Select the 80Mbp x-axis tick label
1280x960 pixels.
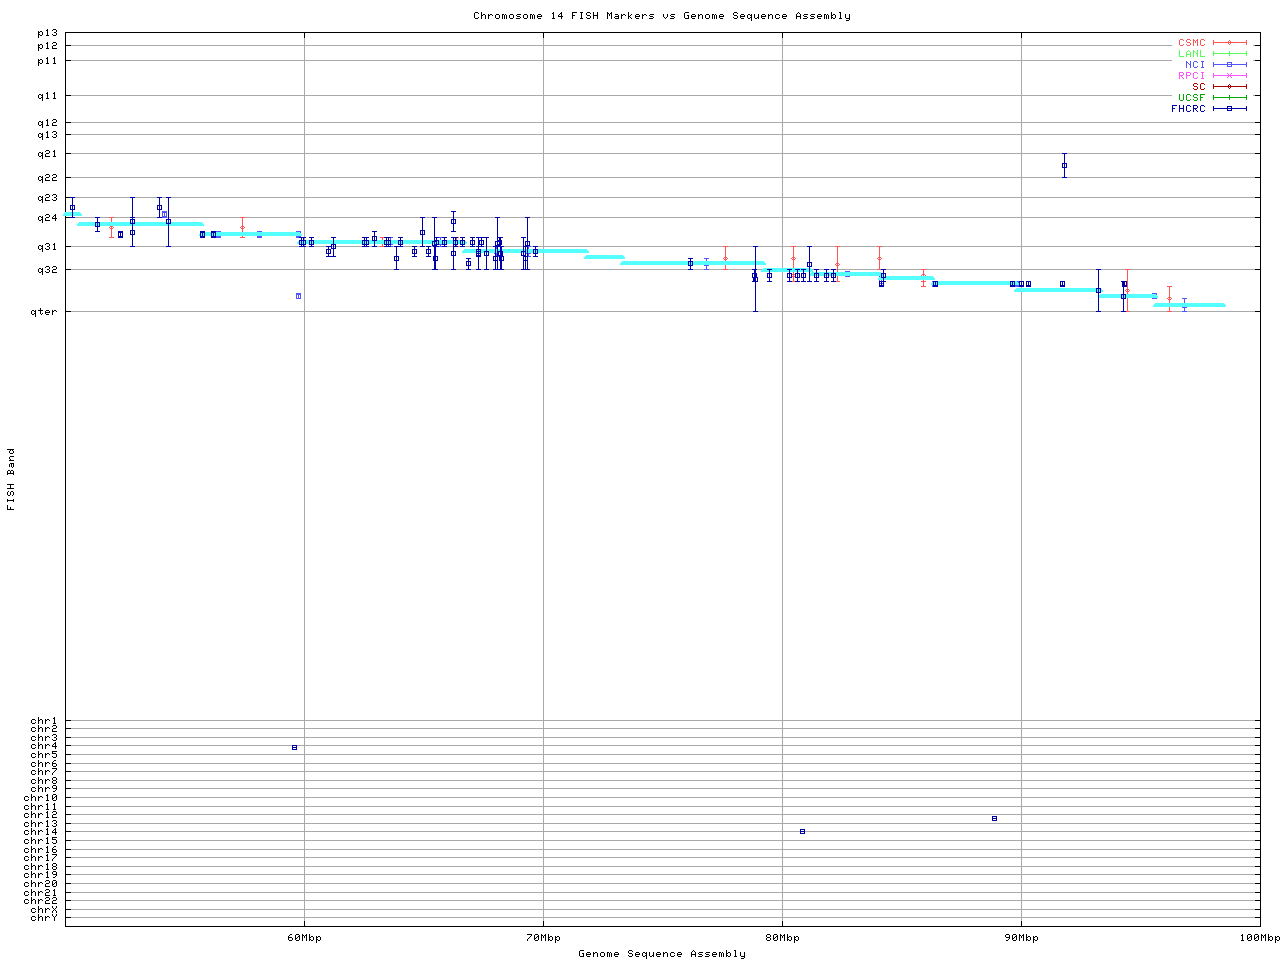pyautogui.click(x=782, y=937)
